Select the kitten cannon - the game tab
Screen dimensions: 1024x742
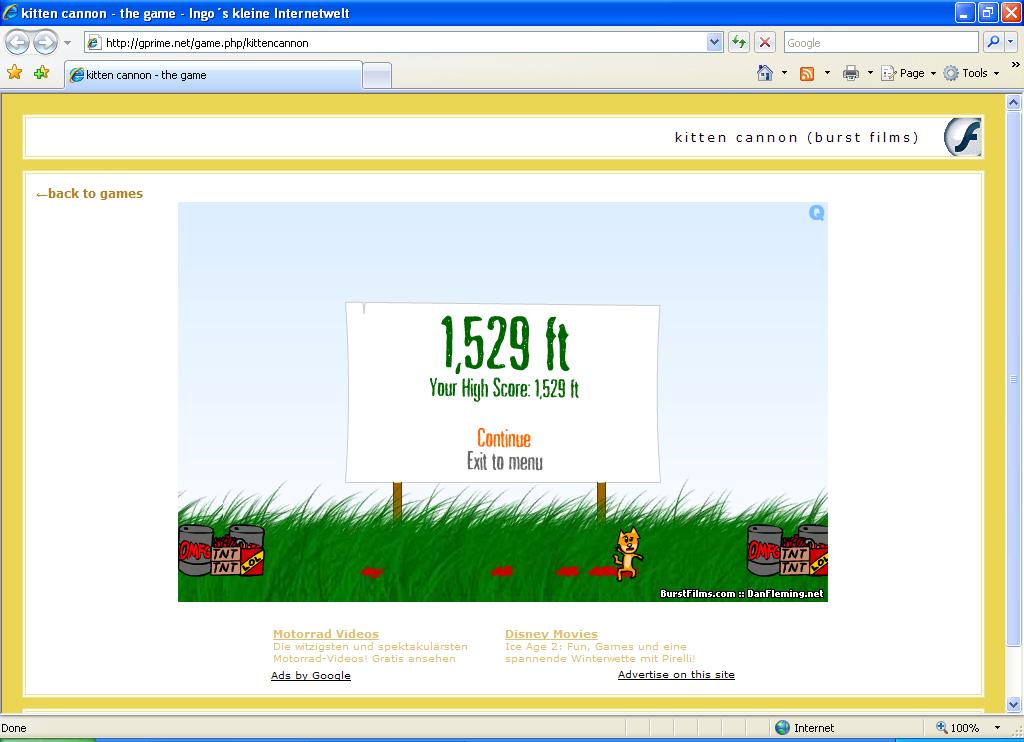[x=213, y=74]
